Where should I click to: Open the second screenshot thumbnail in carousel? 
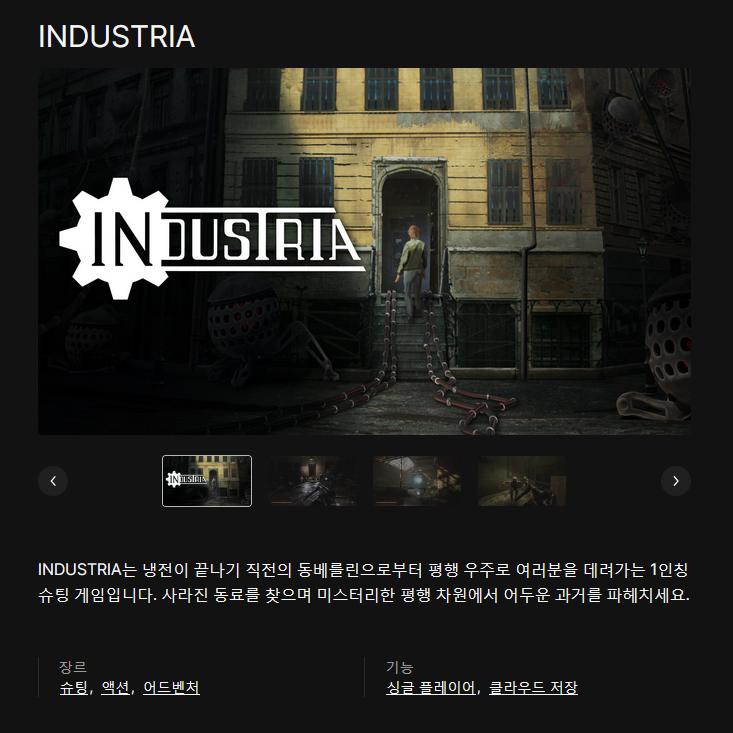pyautogui.click(x=312, y=481)
